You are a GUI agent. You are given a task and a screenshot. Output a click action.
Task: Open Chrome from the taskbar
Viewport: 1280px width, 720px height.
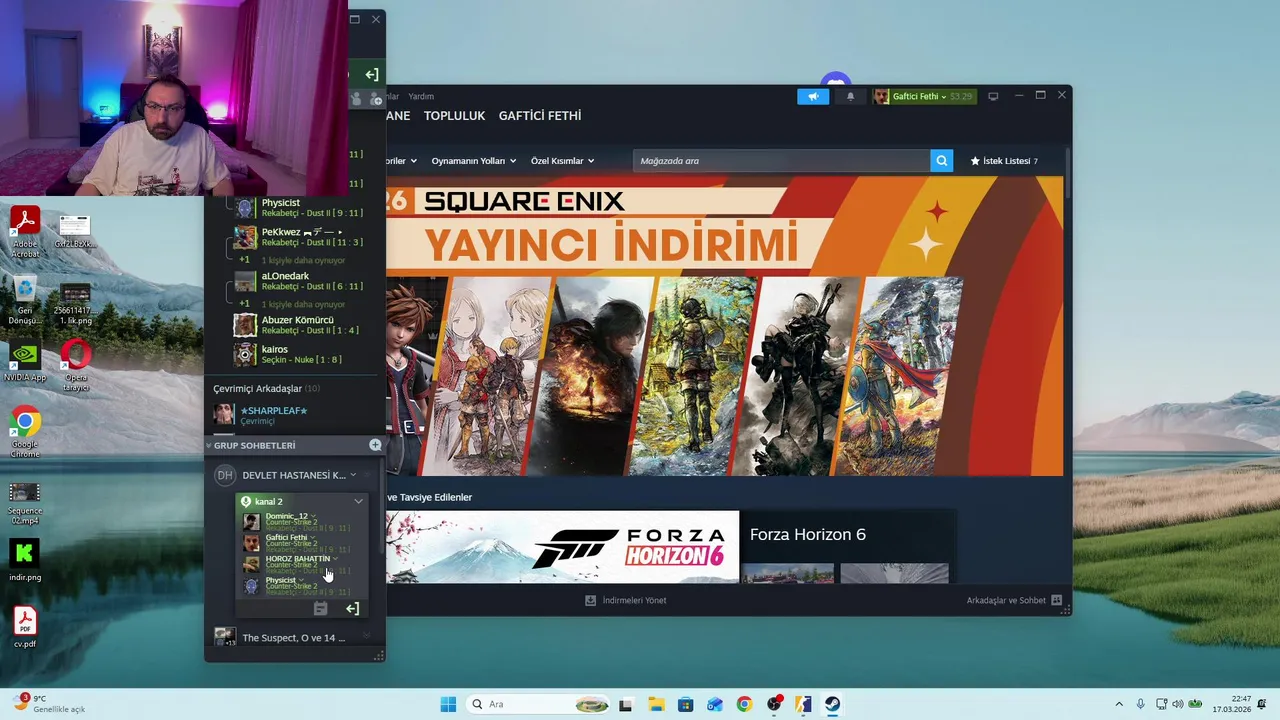click(744, 704)
